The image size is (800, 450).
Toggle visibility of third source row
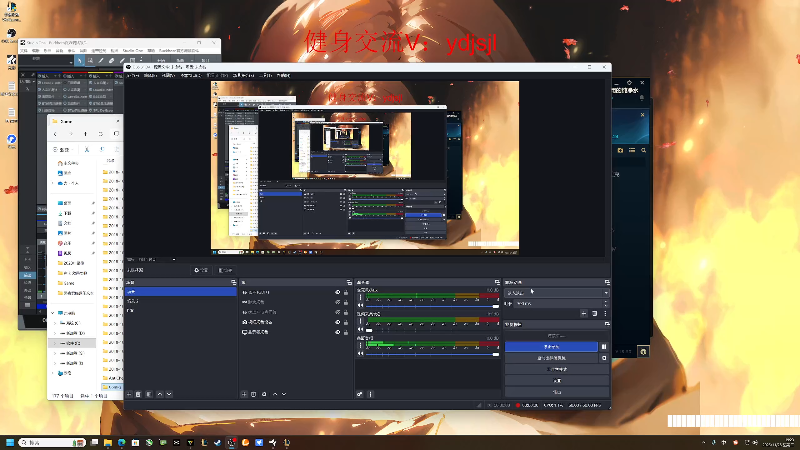[337, 312]
